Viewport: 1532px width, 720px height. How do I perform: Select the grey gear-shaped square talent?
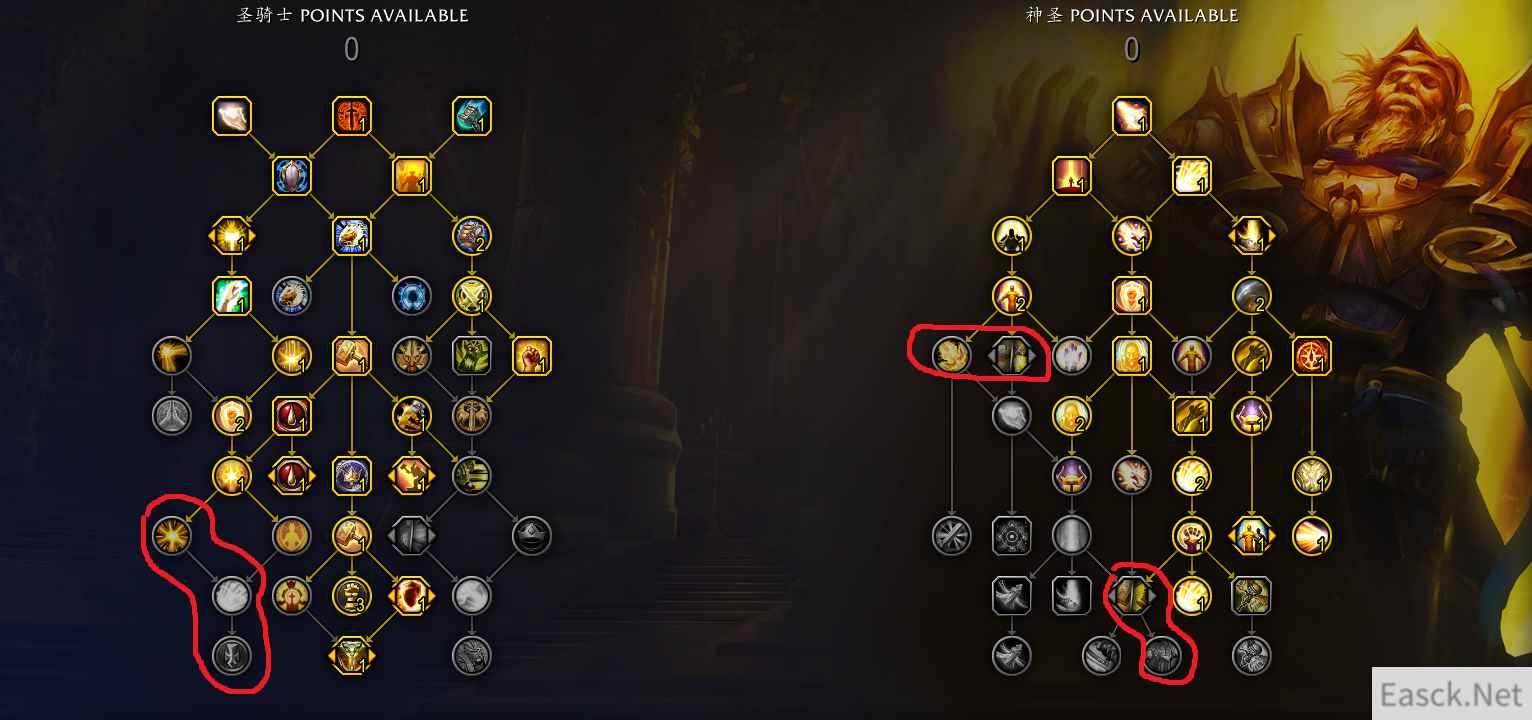[x=1012, y=536]
